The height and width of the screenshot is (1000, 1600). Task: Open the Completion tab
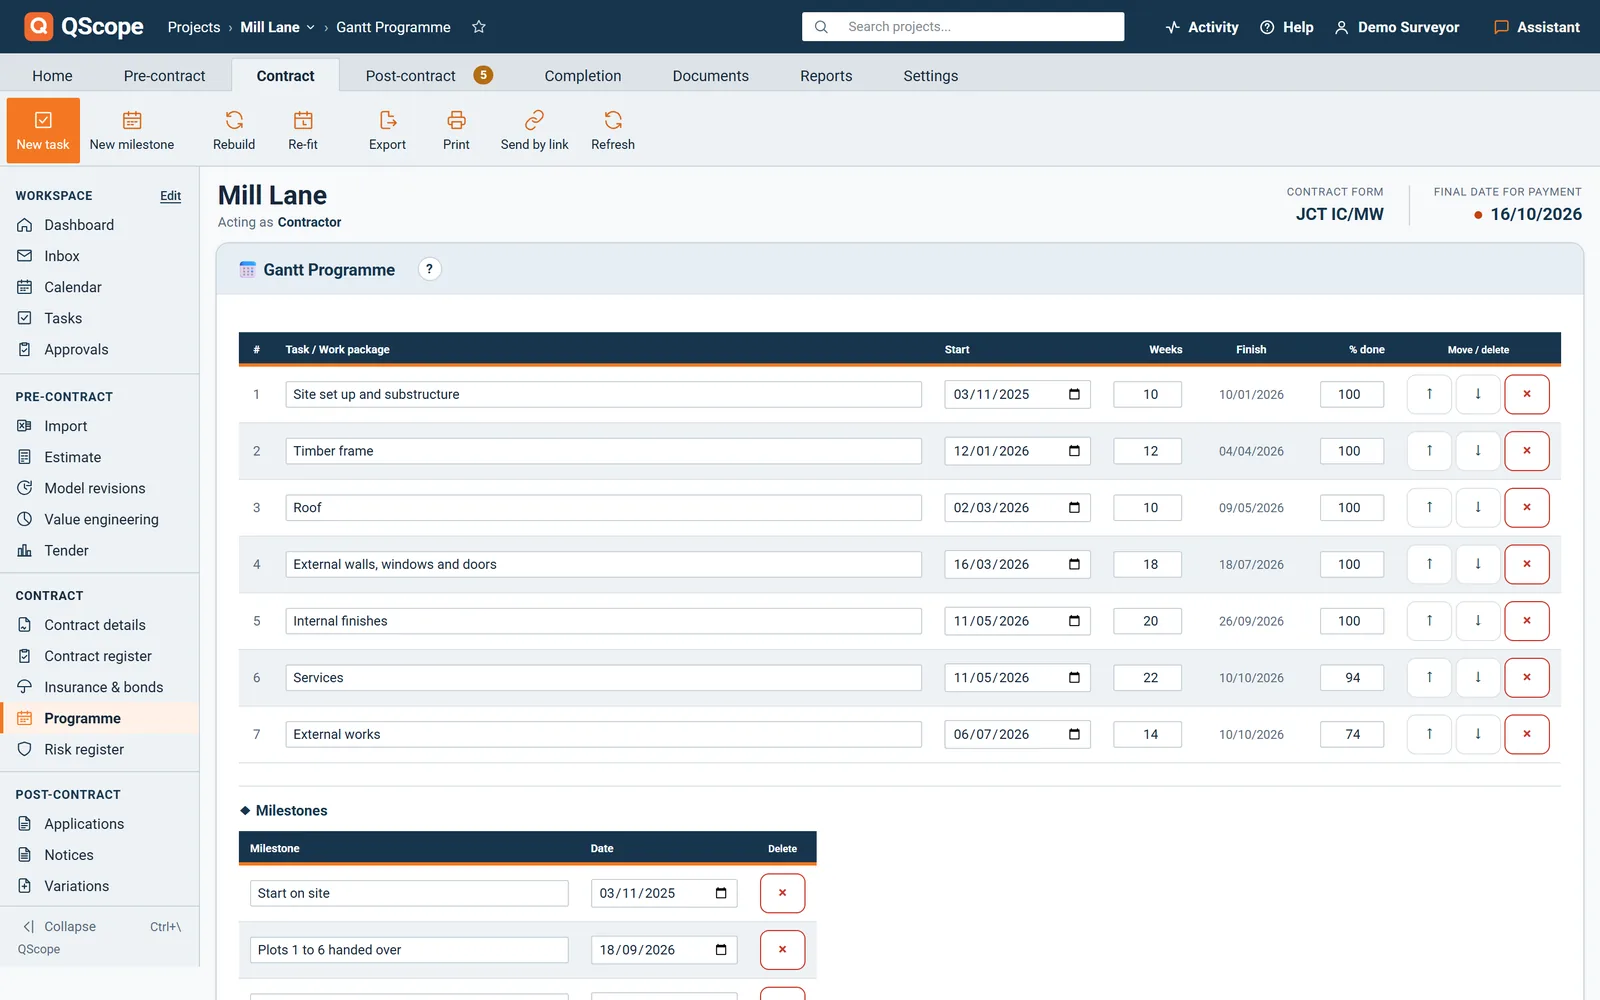(x=583, y=76)
